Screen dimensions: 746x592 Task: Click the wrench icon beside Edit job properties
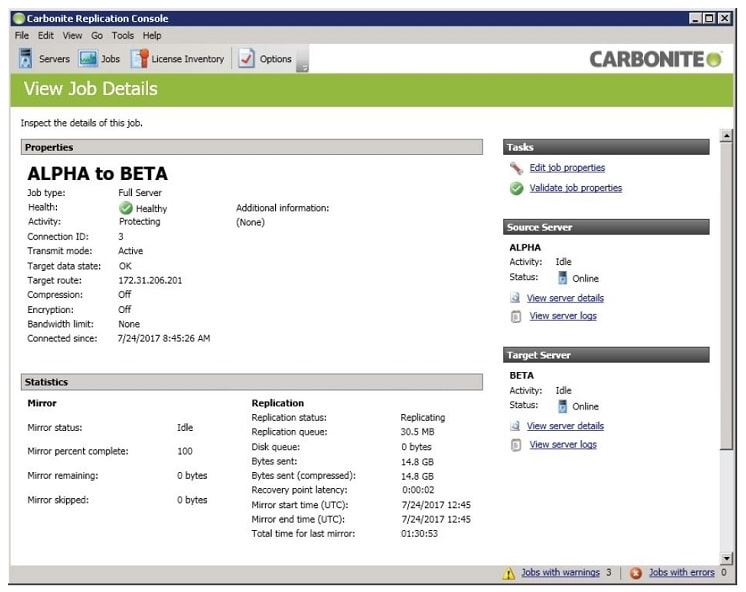click(516, 168)
